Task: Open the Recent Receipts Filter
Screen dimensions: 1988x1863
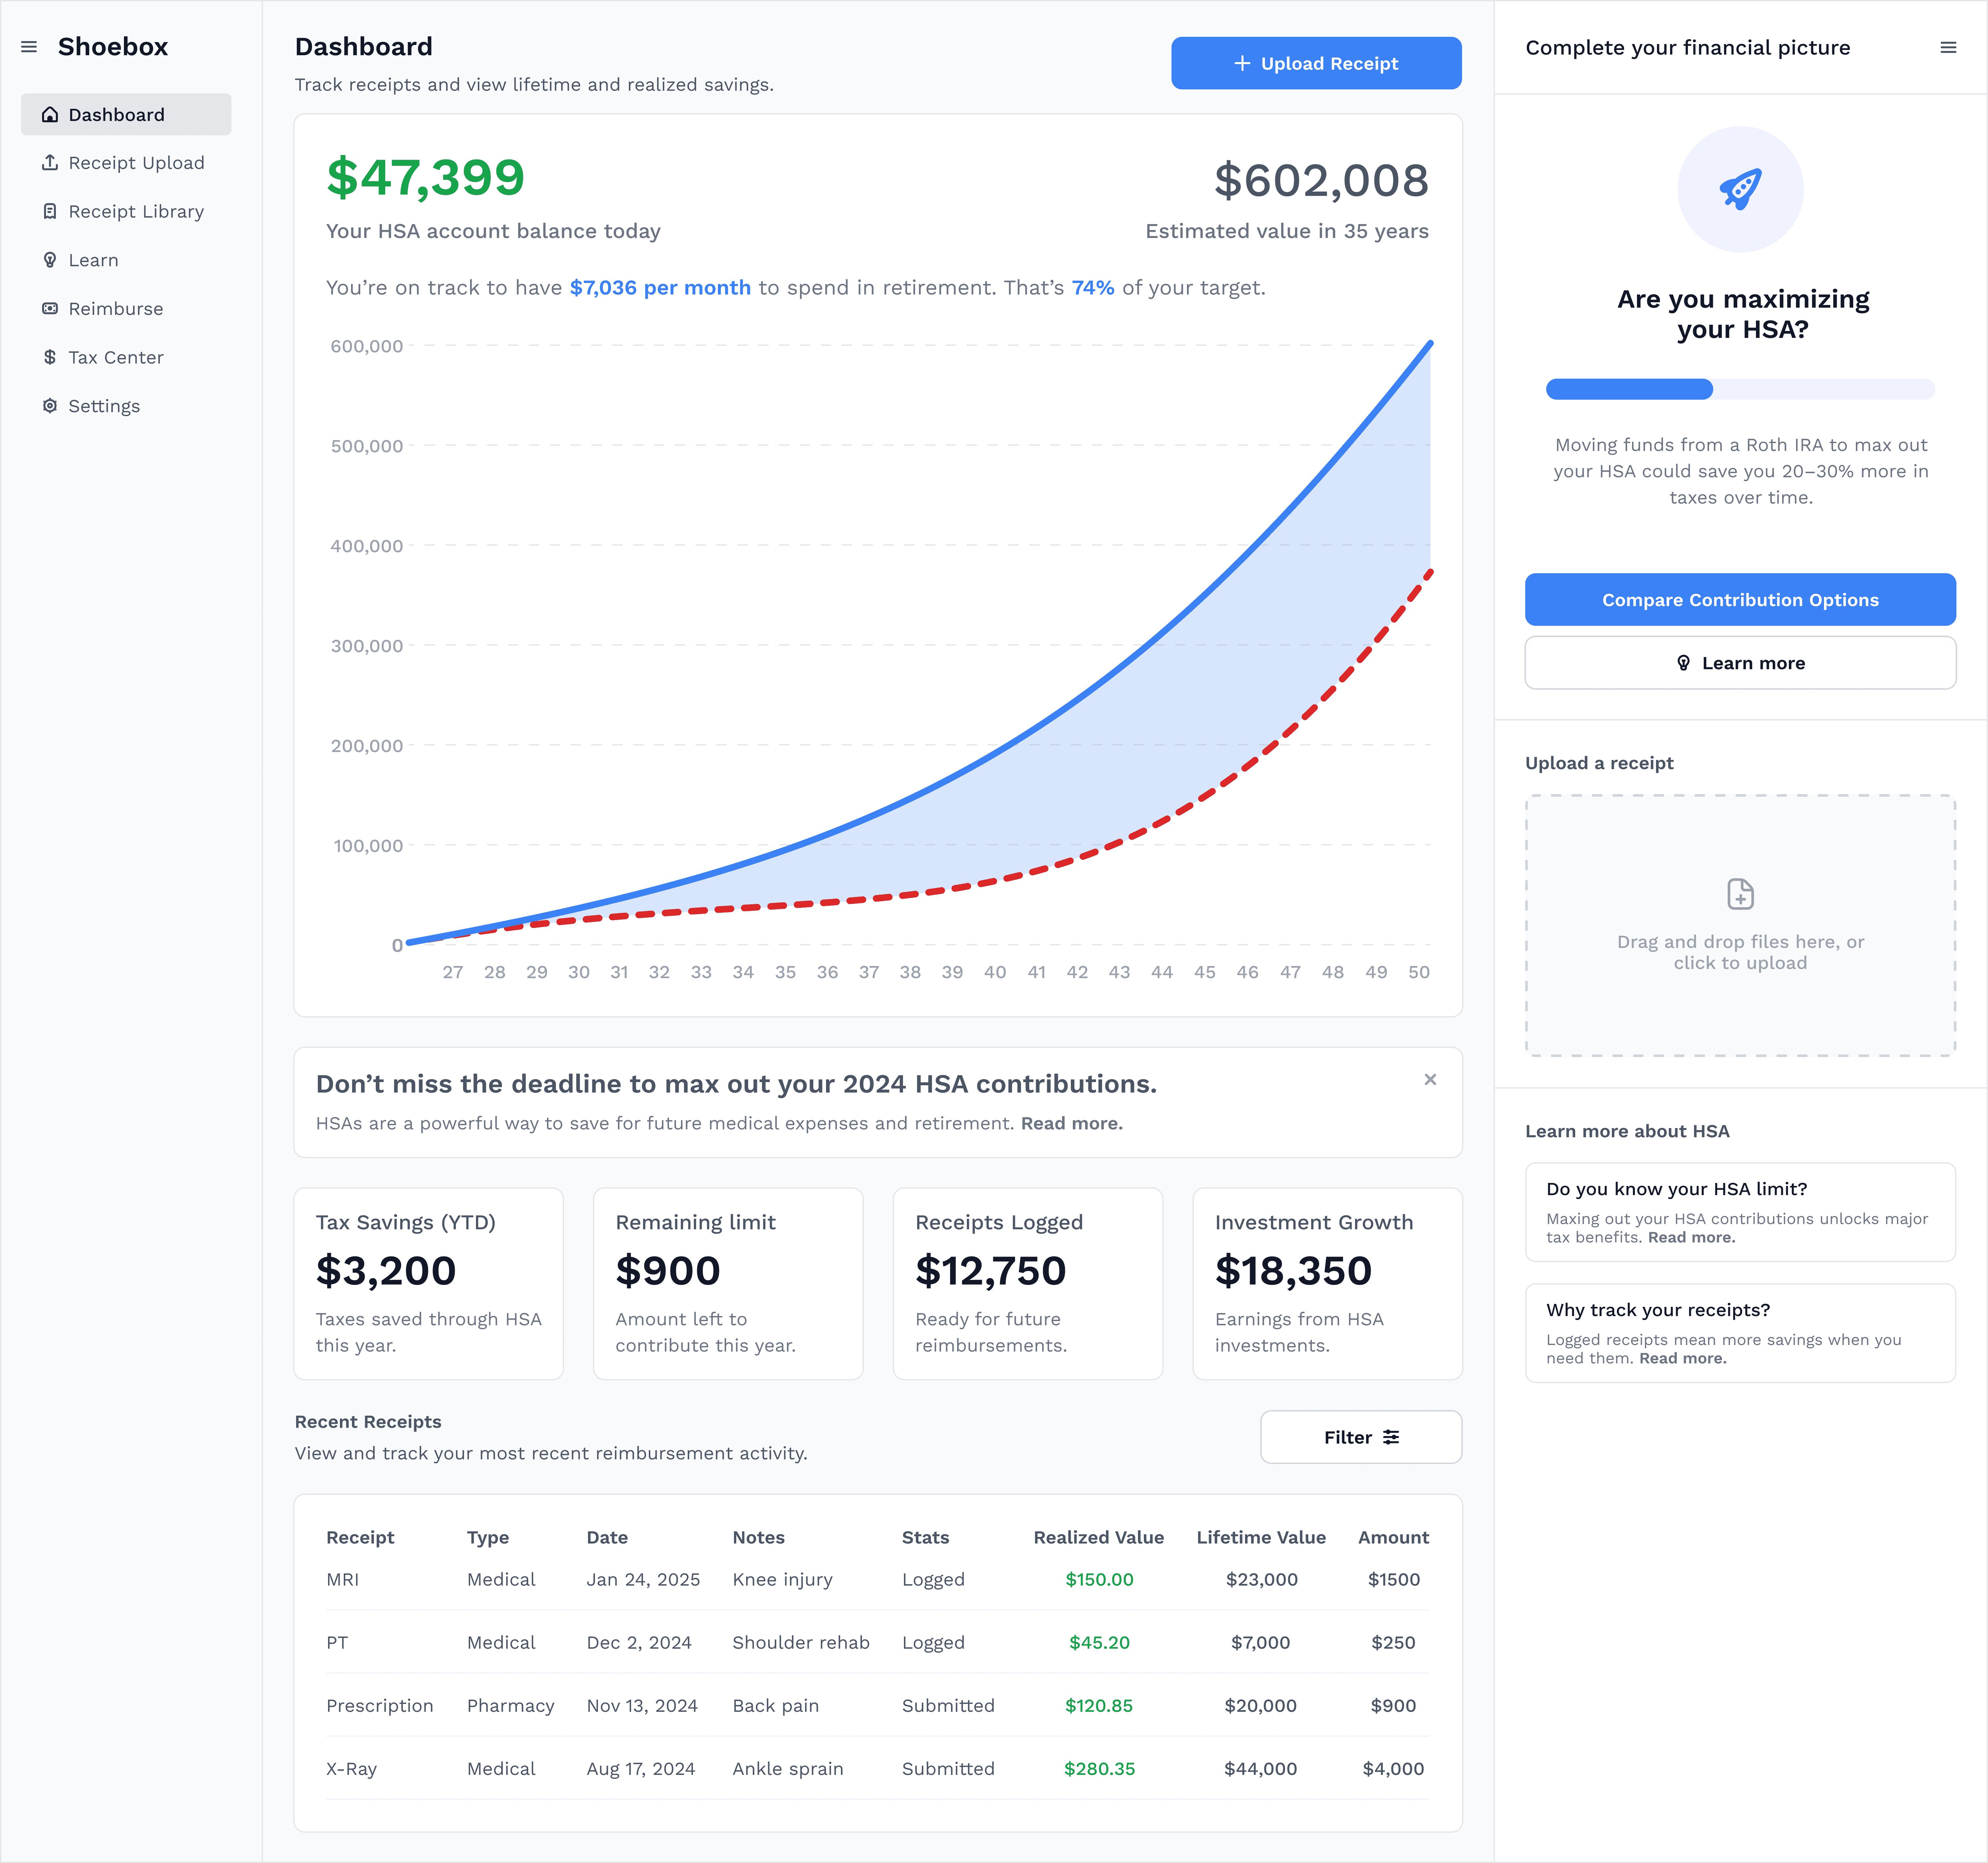Action: [1361, 1437]
